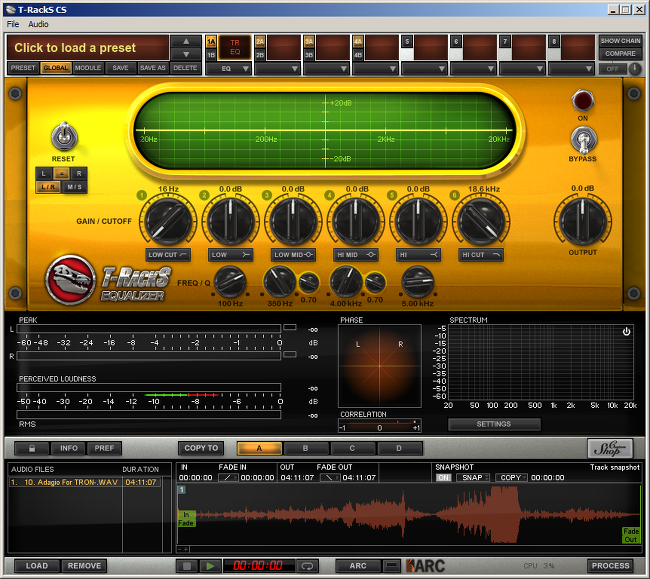The image size is (650, 579).
Task: Select the B snapshot tab
Action: tap(306, 448)
